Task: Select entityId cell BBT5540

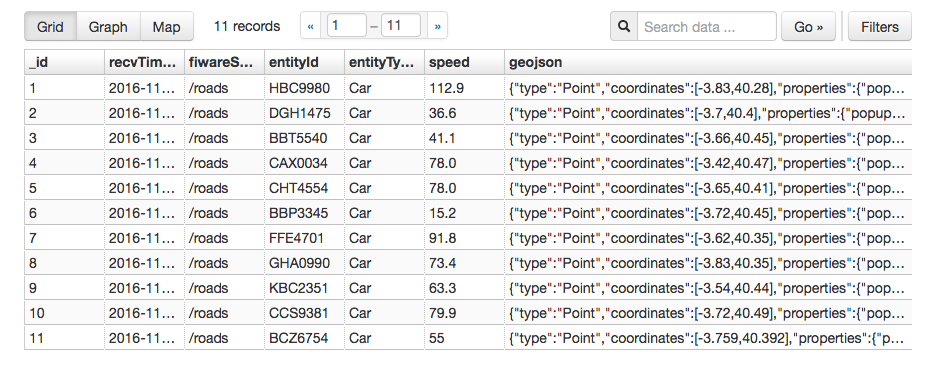Action: click(304, 138)
